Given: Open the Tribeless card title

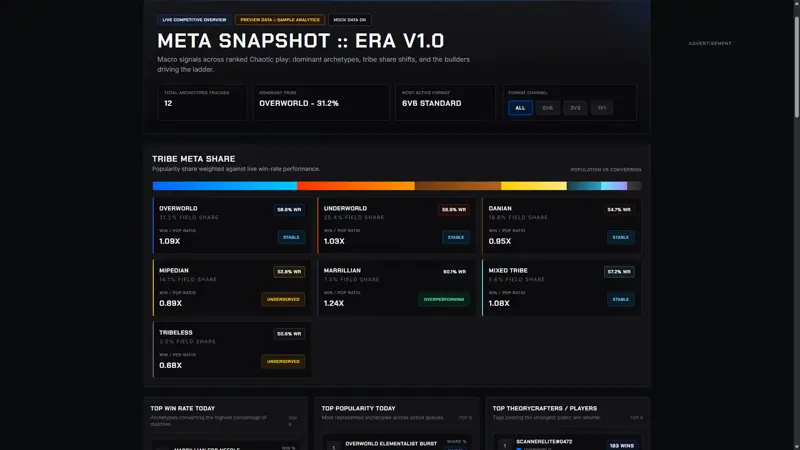Looking at the screenshot, I should pos(176,333).
